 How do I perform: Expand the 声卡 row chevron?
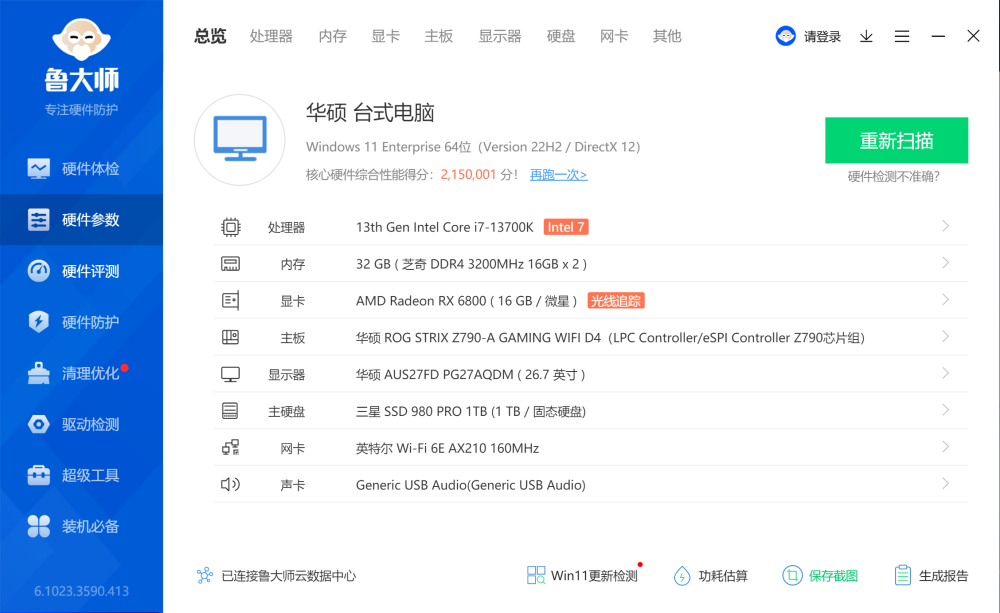pos(946,484)
